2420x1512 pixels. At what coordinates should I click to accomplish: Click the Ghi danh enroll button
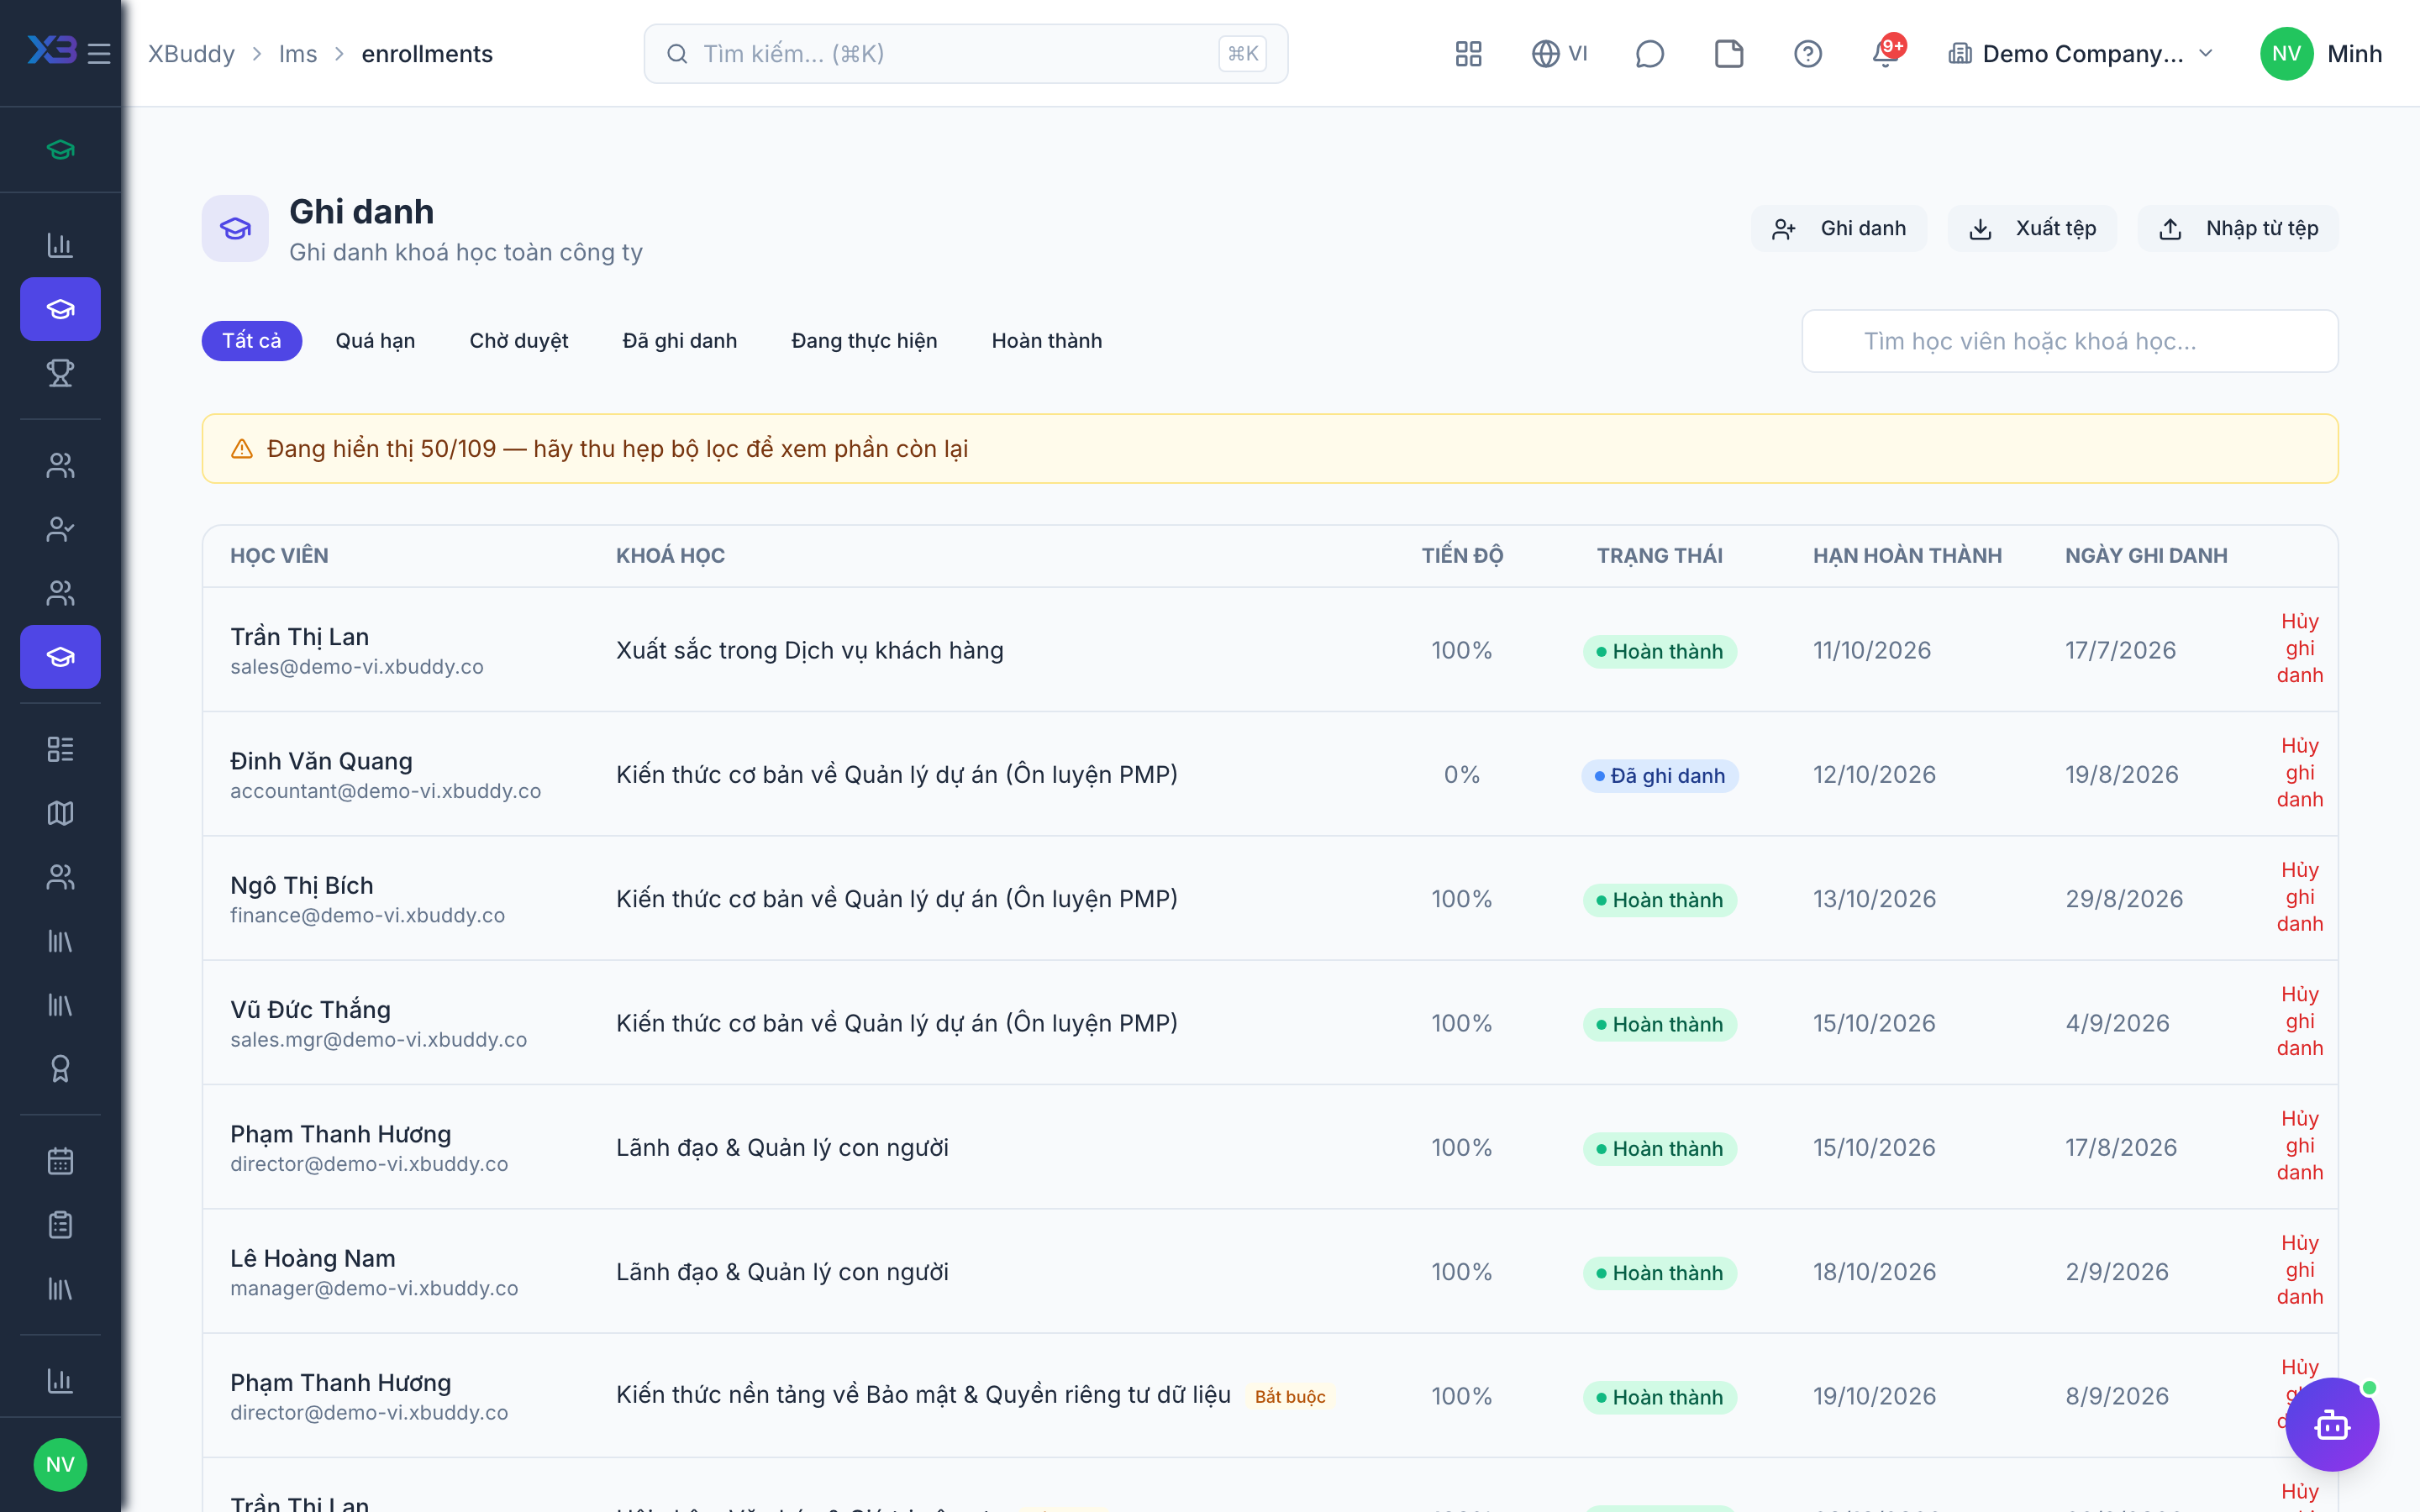coord(1839,229)
